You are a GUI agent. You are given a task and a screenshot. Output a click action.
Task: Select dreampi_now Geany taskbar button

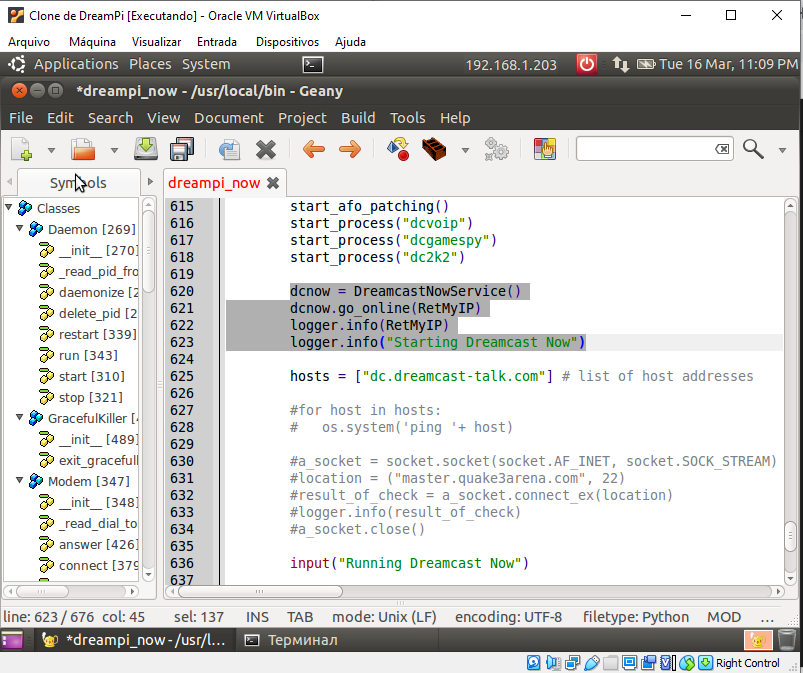click(x=135, y=640)
